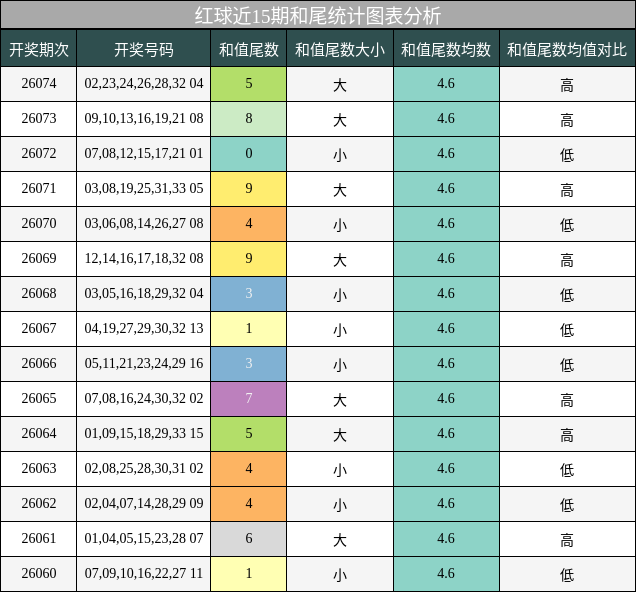The image size is (636, 592).
Task: Click gray tail cell 6 for 26061
Action: (x=249, y=539)
